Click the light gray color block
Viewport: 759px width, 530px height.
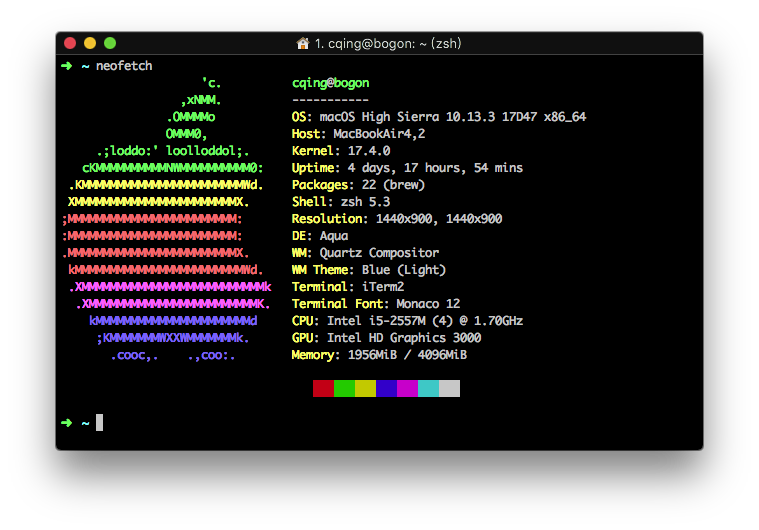[x=449, y=389]
